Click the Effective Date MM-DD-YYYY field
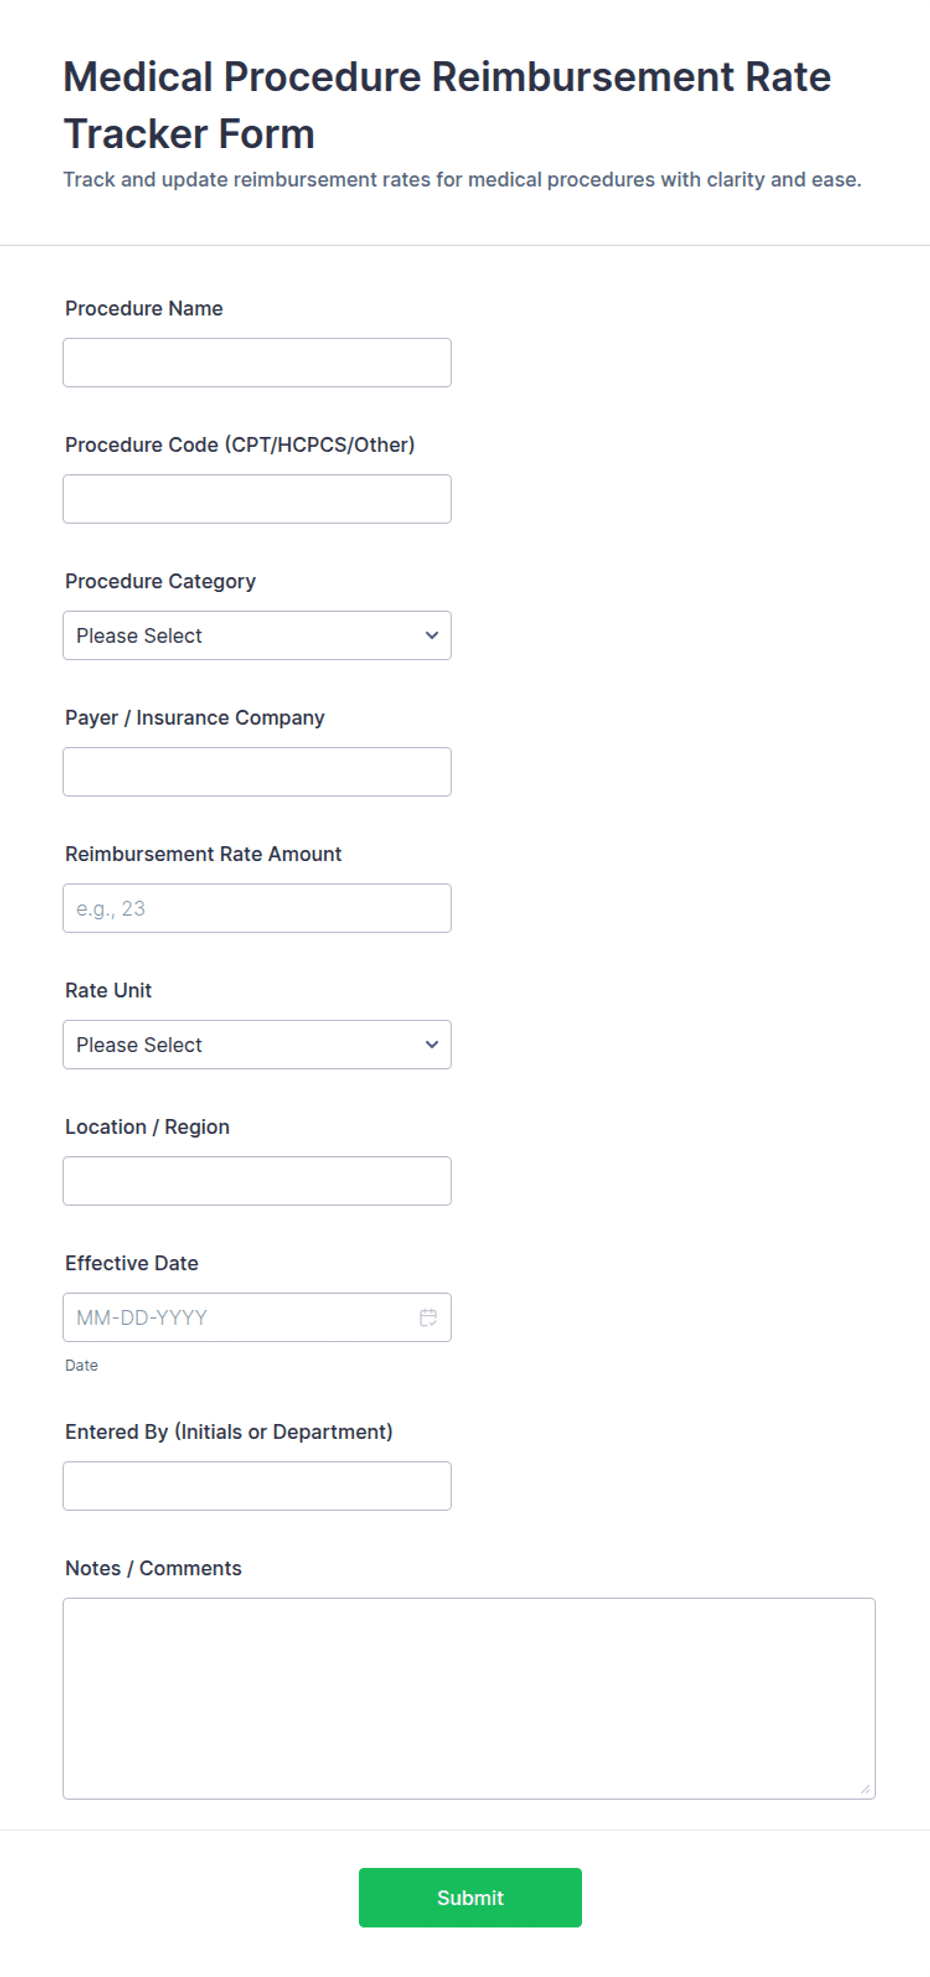Image resolution: width=930 pixels, height=1977 pixels. tap(257, 1317)
